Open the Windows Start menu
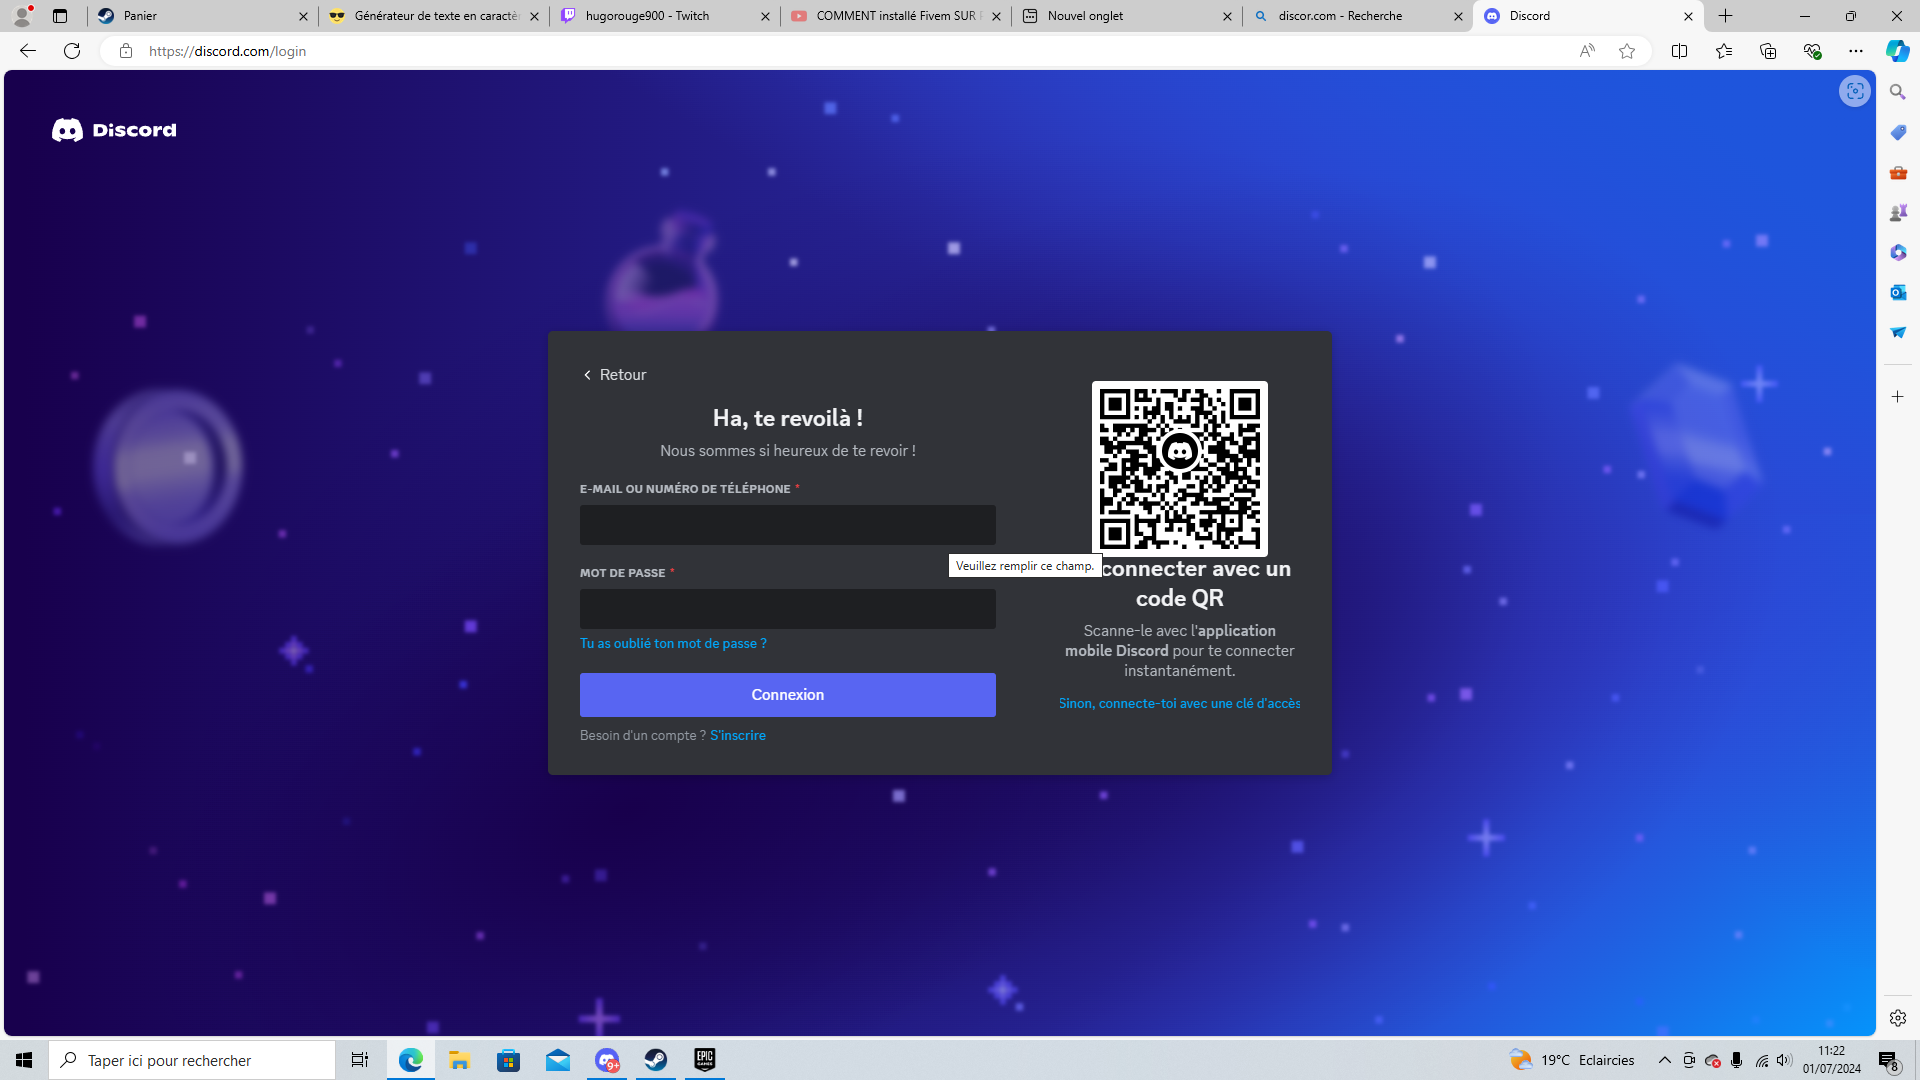Viewport: 1920px width, 1080px height. [x=24, y=1060]
